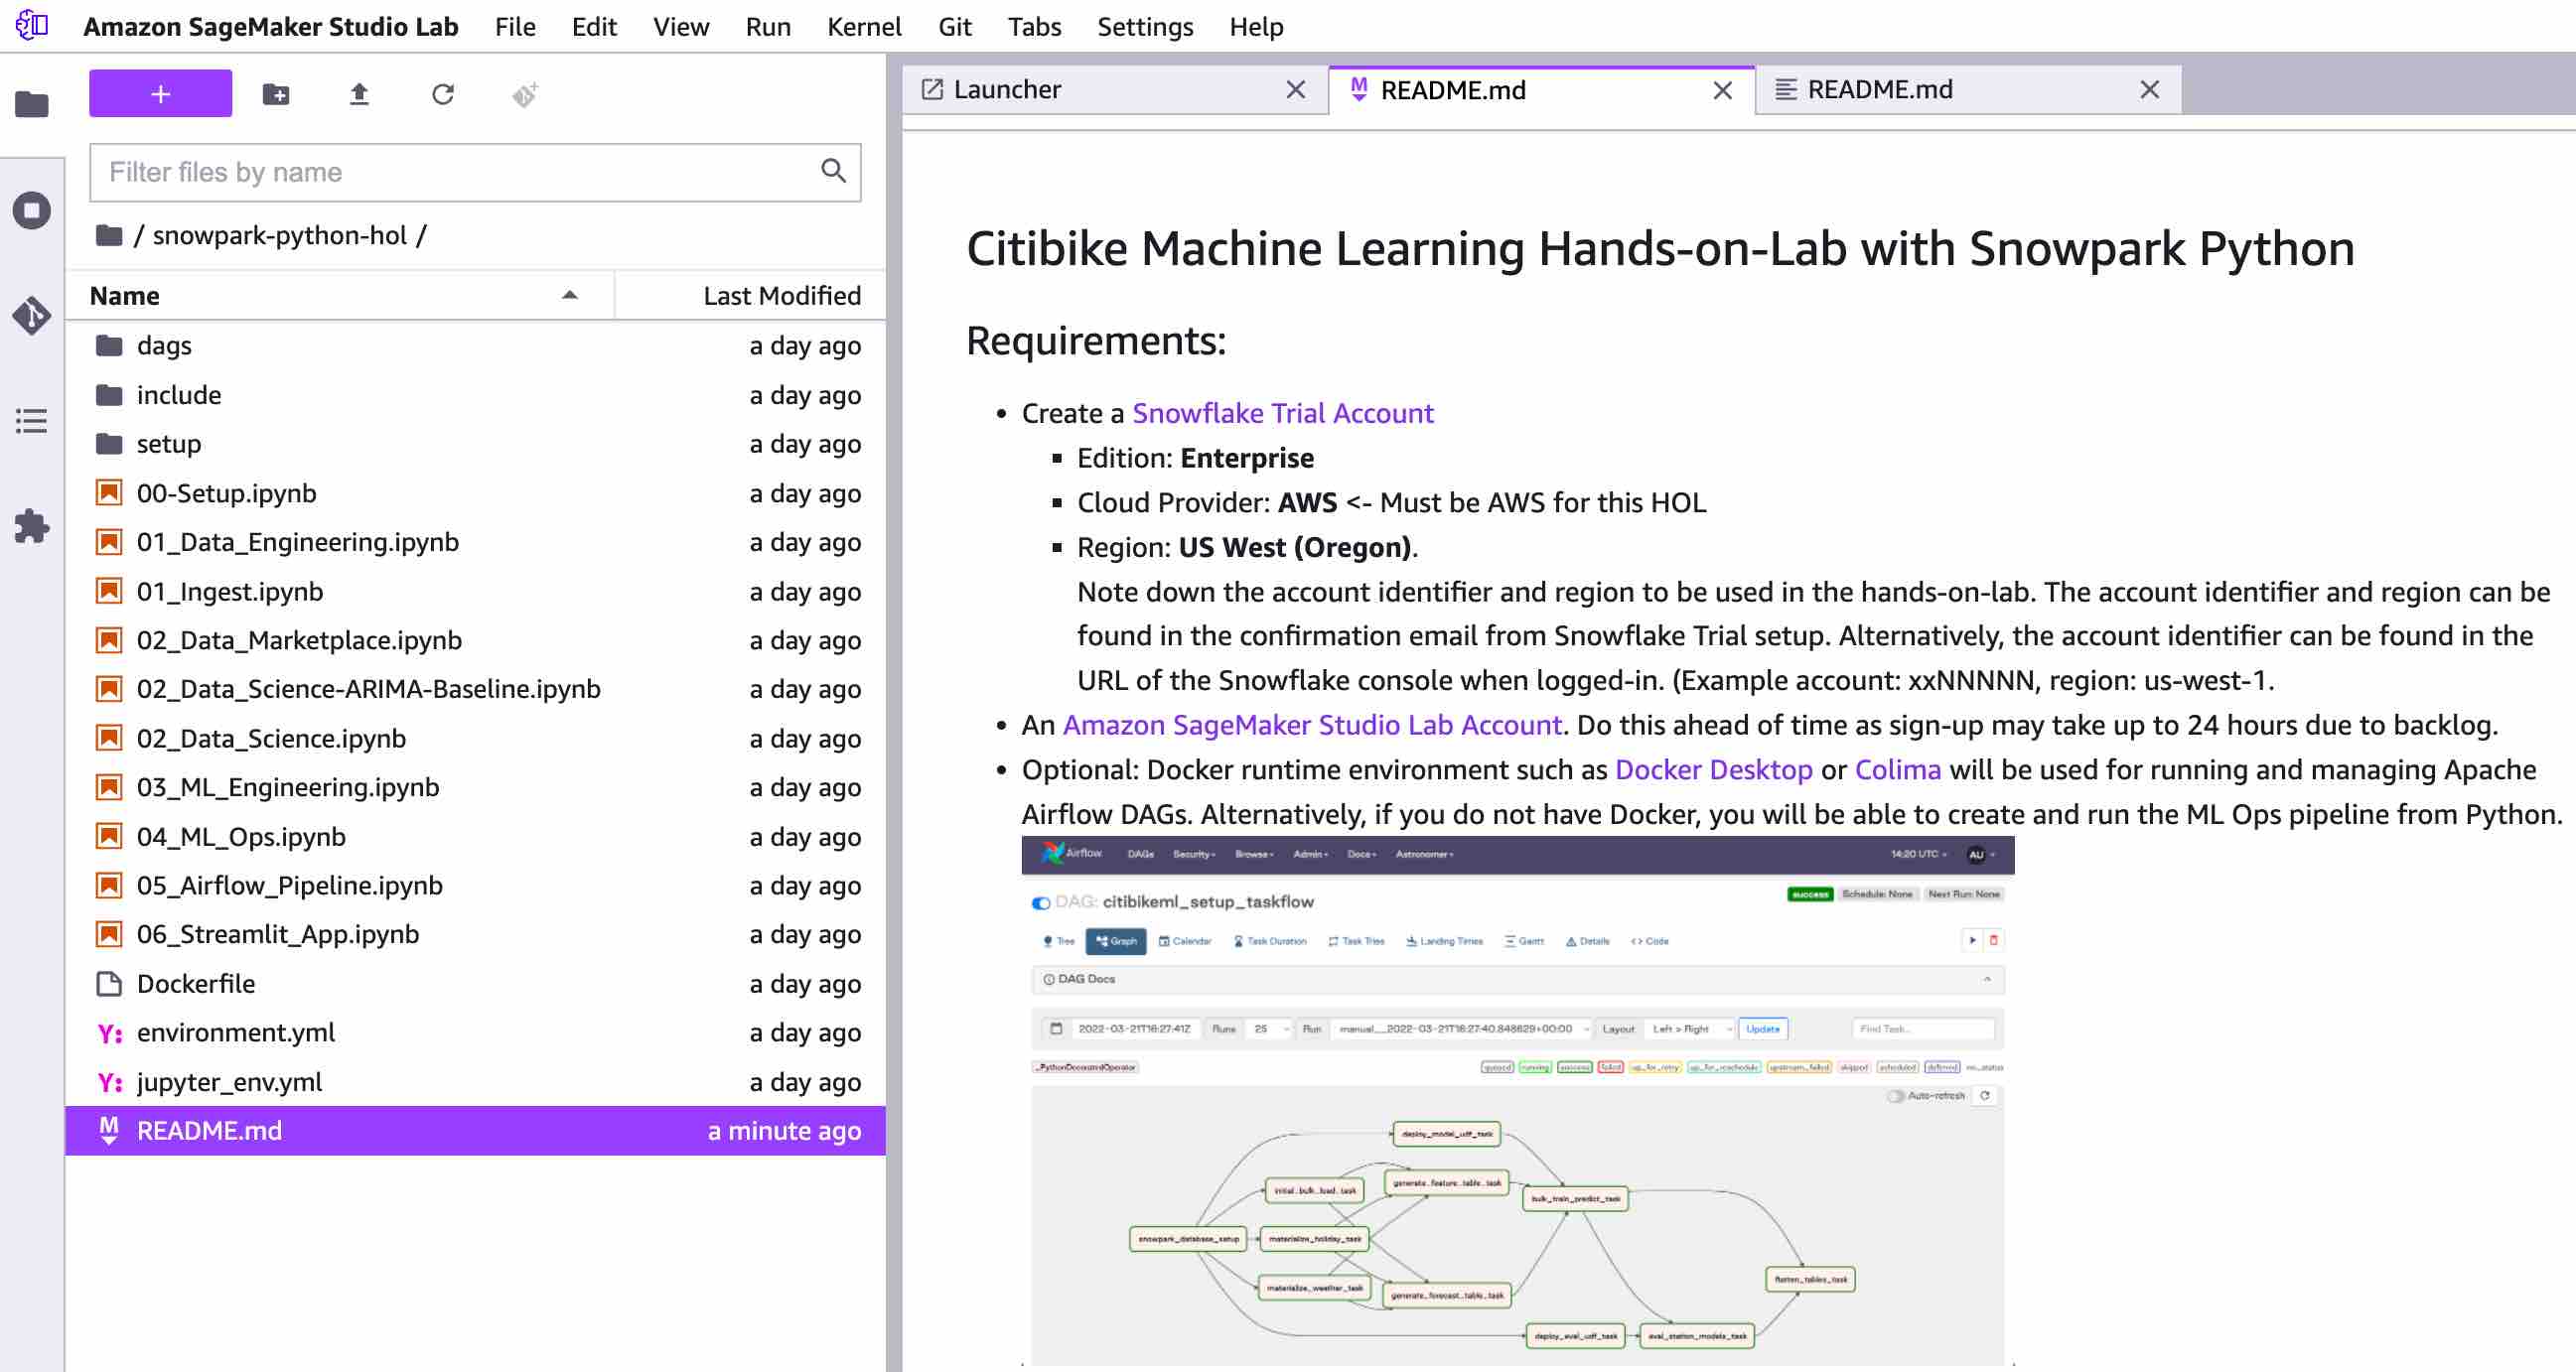Image resolution: width=2576 pixels, height=1372 pixels.
Task: Open the extension manager puzzle icon
Action: point(32,525)
